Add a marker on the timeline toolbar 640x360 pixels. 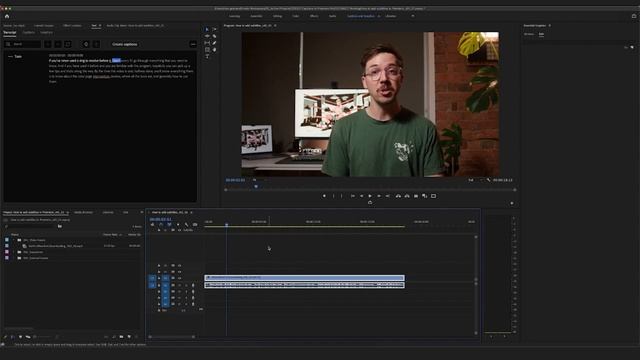(x=178, y=224)
